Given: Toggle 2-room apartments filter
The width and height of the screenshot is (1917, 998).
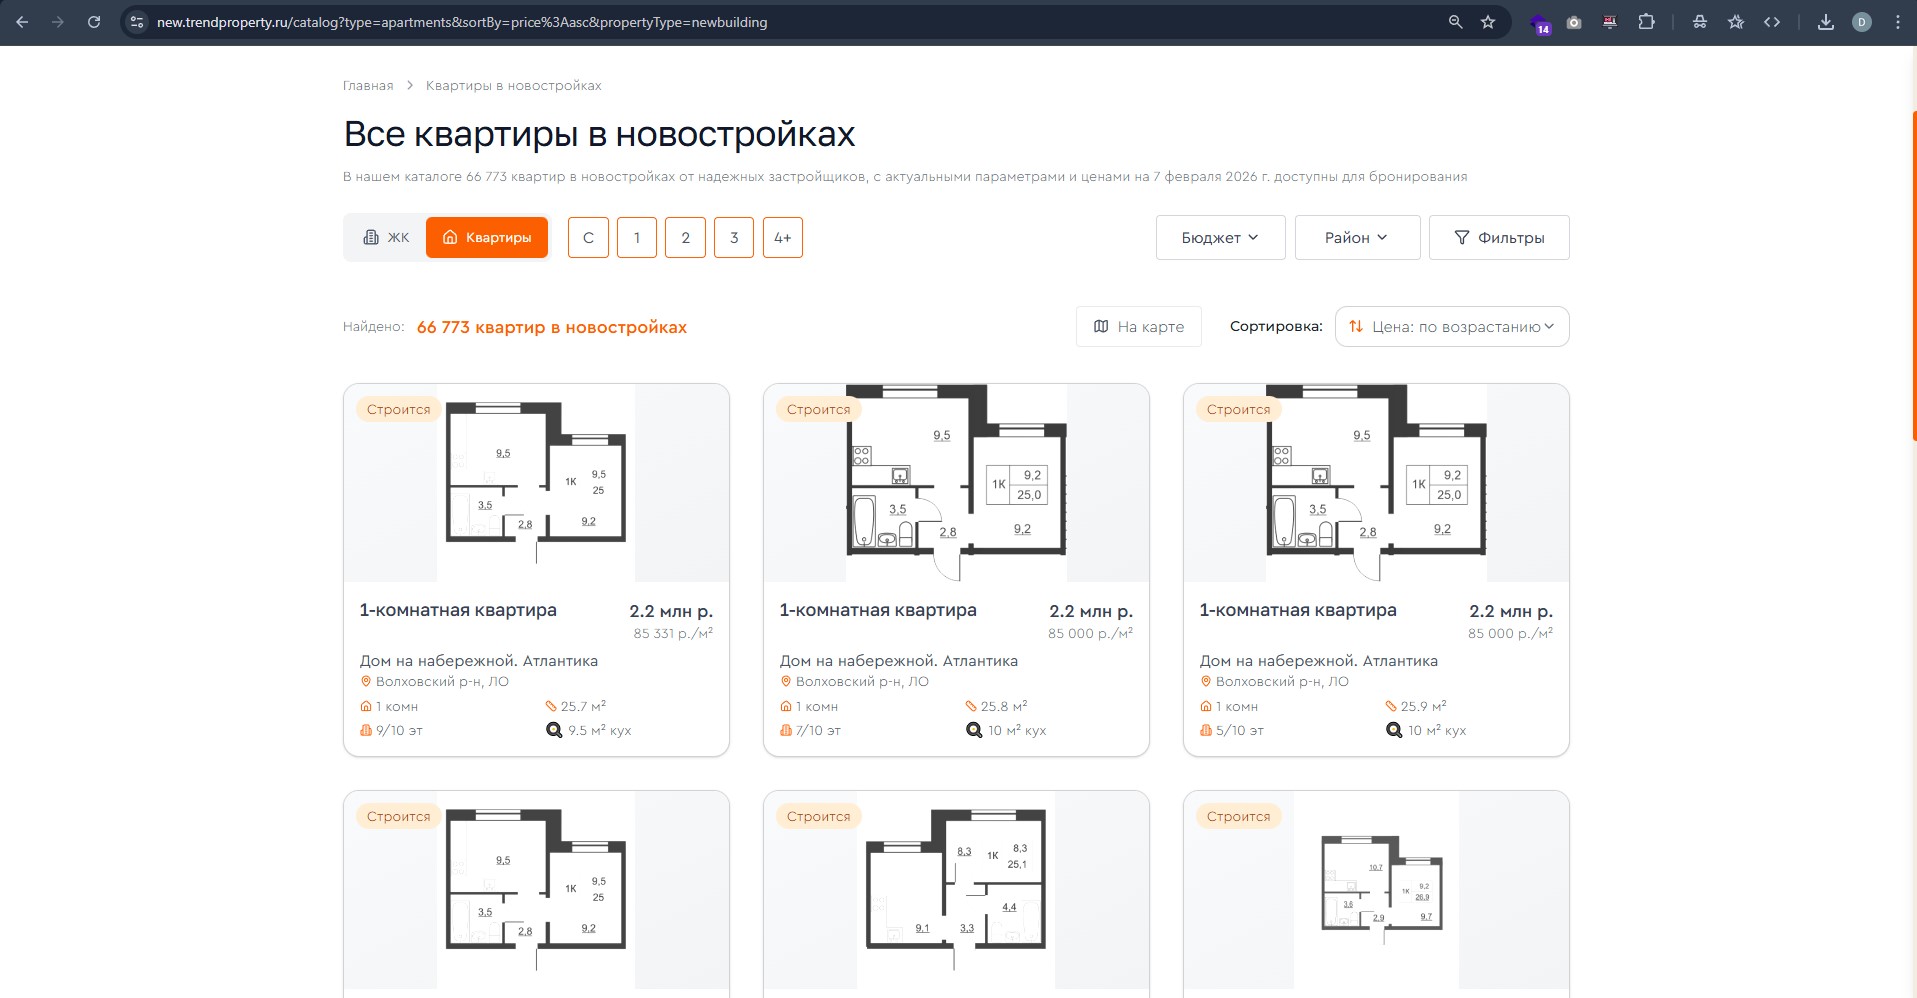Looking at the screenshot, I should [685, 238].
